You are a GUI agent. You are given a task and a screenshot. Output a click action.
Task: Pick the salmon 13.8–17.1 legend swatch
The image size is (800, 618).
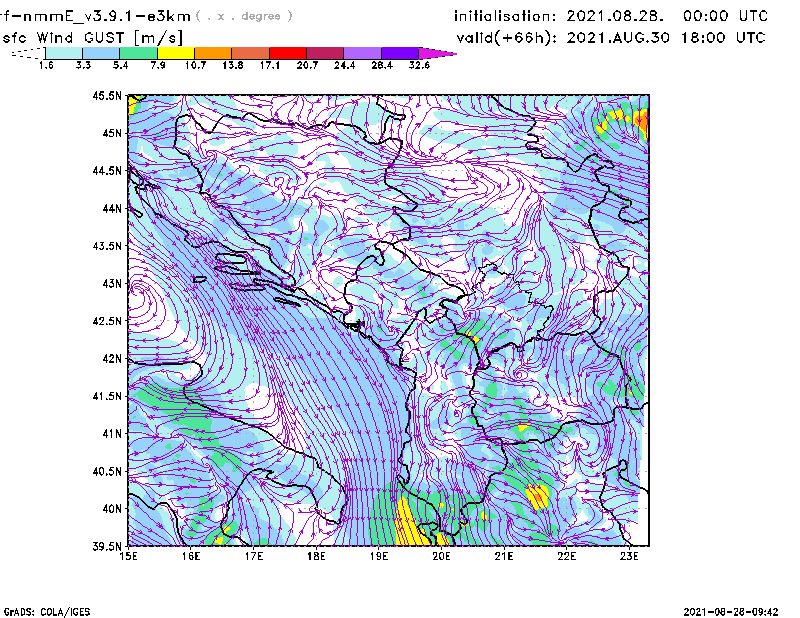click(251, 53)
